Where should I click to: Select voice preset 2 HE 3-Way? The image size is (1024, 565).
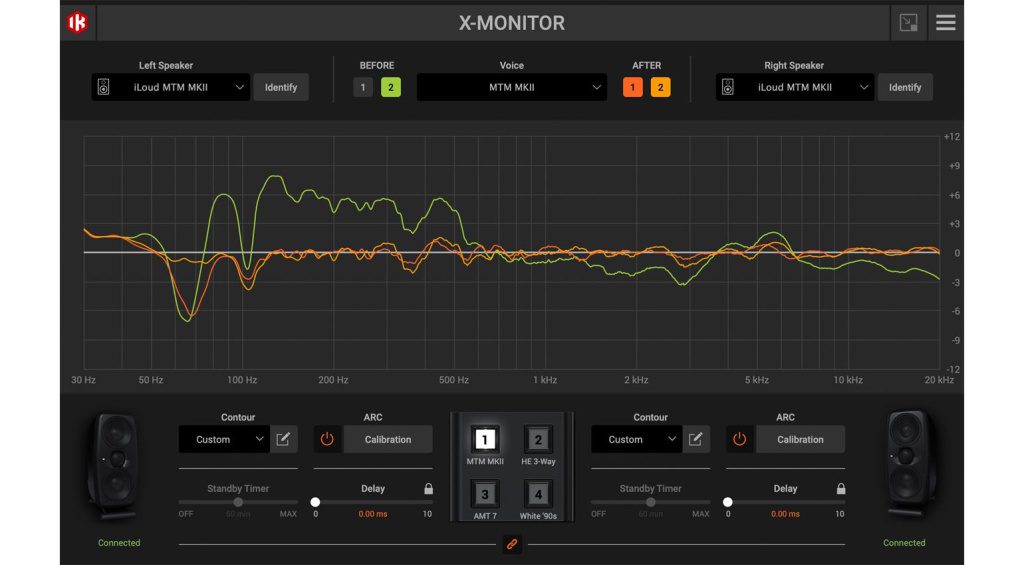coord(538,440)
